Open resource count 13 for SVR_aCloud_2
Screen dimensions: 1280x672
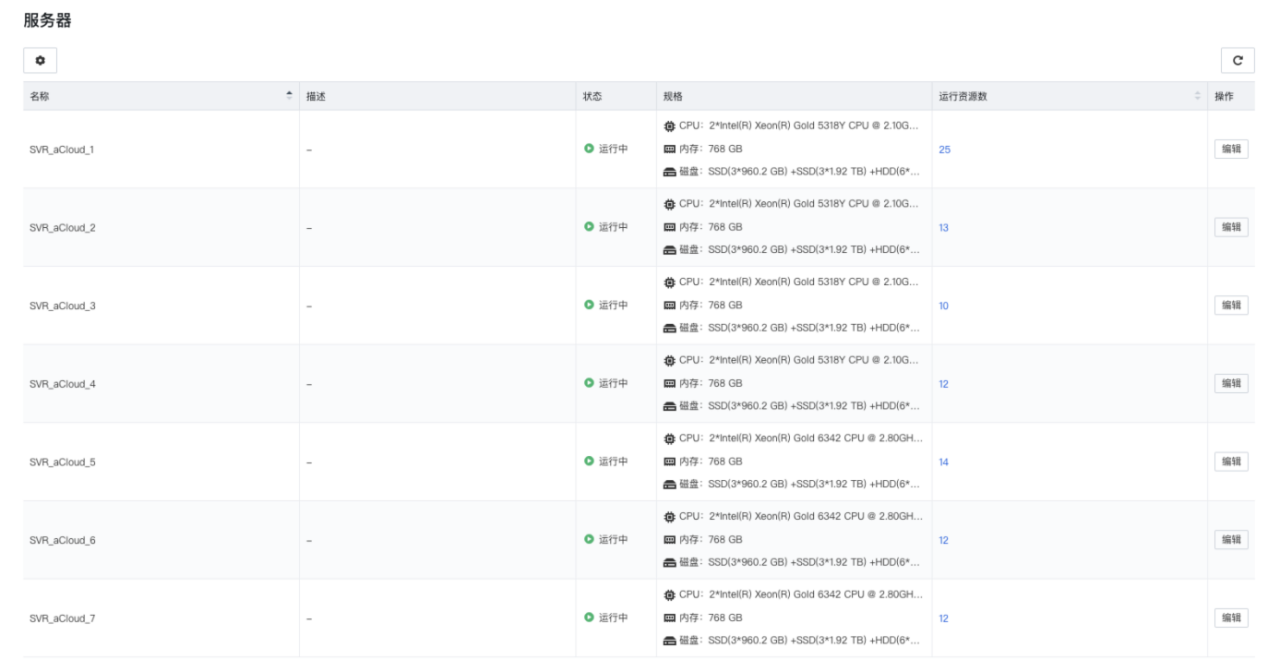943,227
